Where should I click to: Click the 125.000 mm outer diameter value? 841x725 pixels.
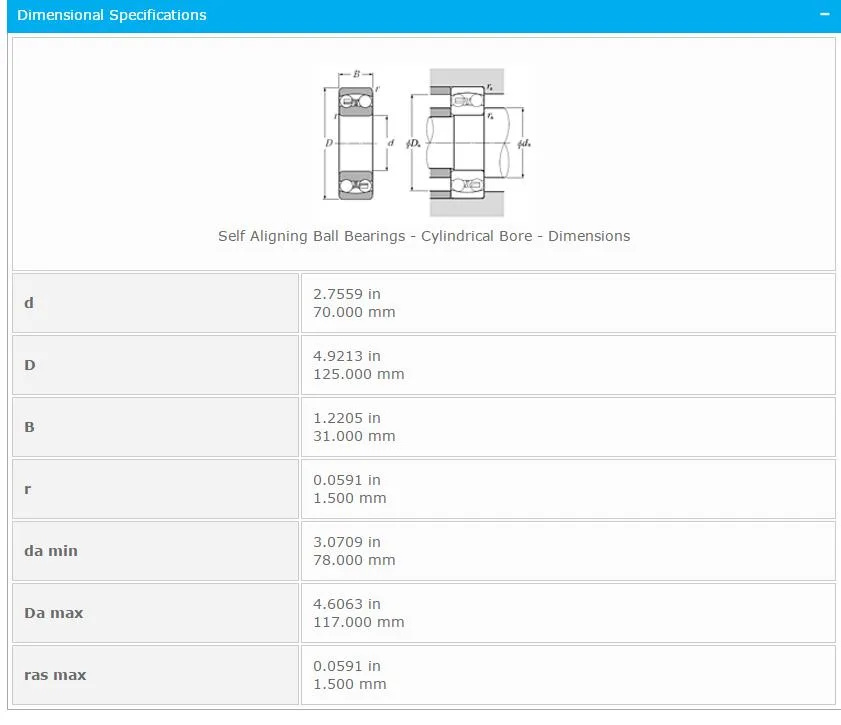pos(359,374)
